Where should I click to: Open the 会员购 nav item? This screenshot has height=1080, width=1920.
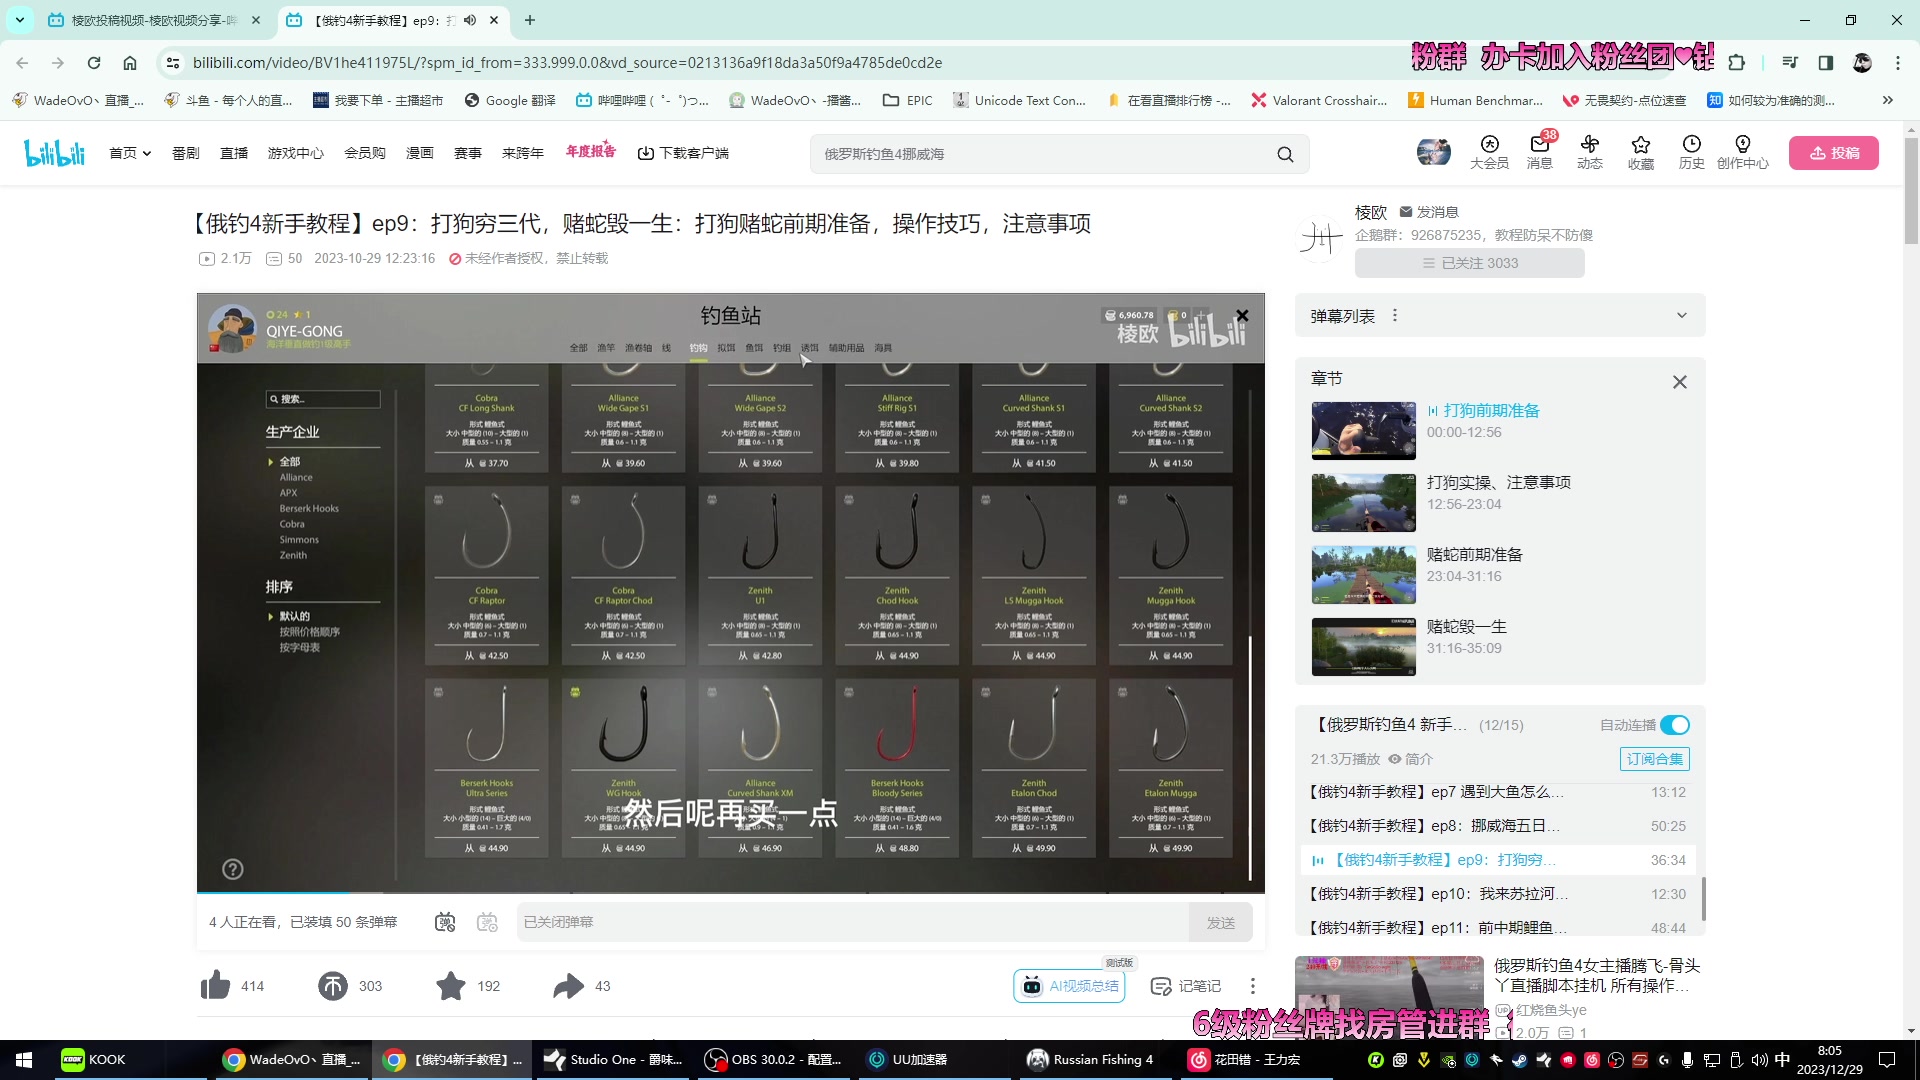pyautogui.click(x=365, y=153)
